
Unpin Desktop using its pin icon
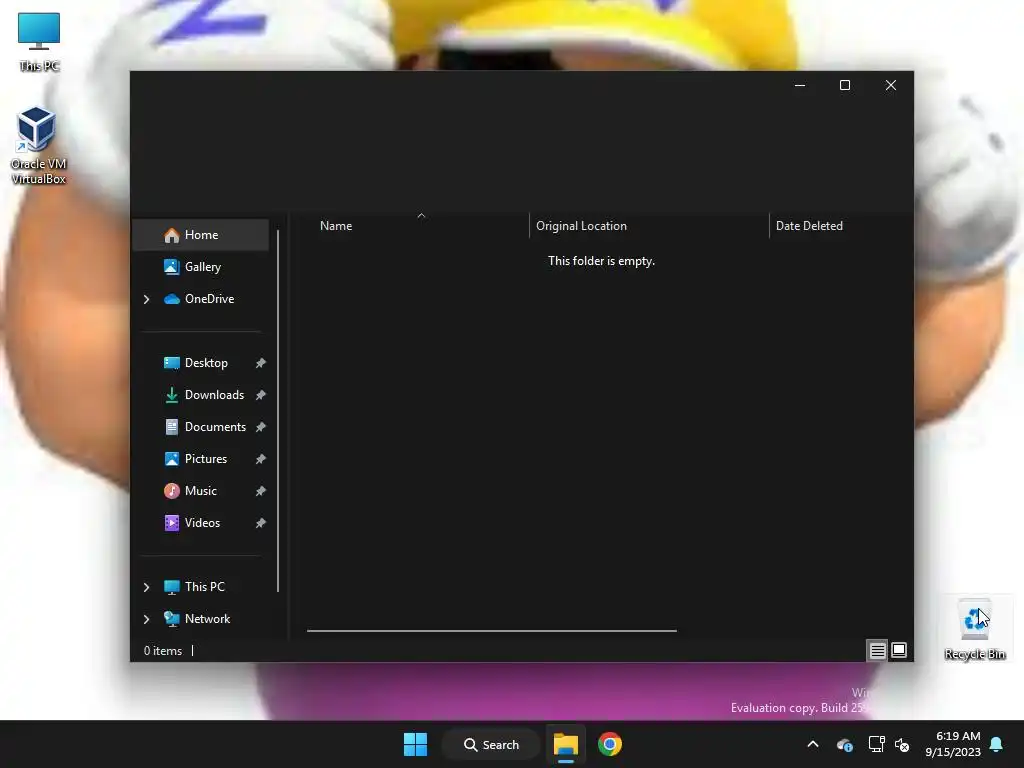(x=261, y=363)
